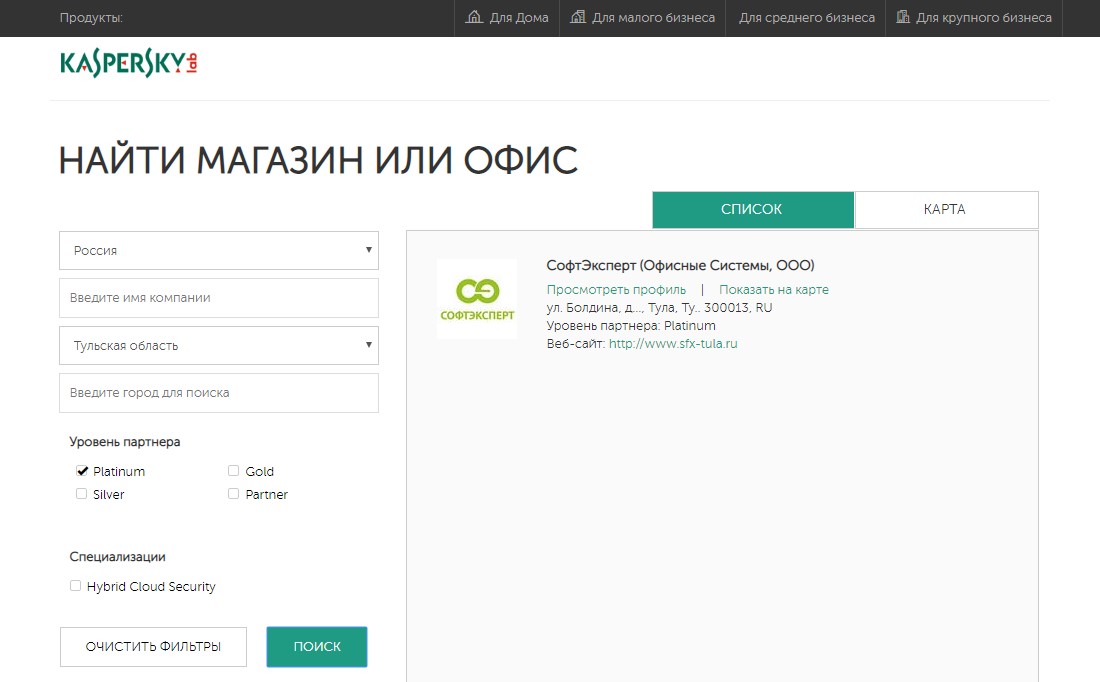The width and height of the screenshot is (1100, 682).
Task: Click the building icon beside Для малого бизнеса
Action: pos(578,17)
